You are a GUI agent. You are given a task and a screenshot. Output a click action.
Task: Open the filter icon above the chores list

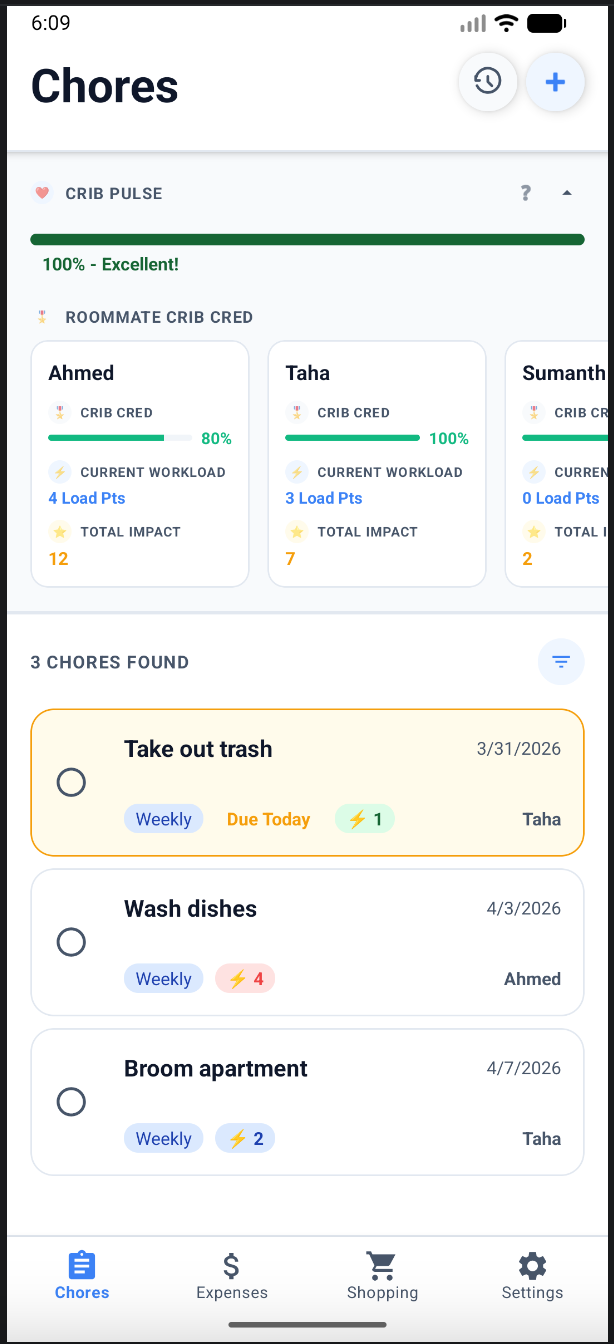click(x=561, y=661)
